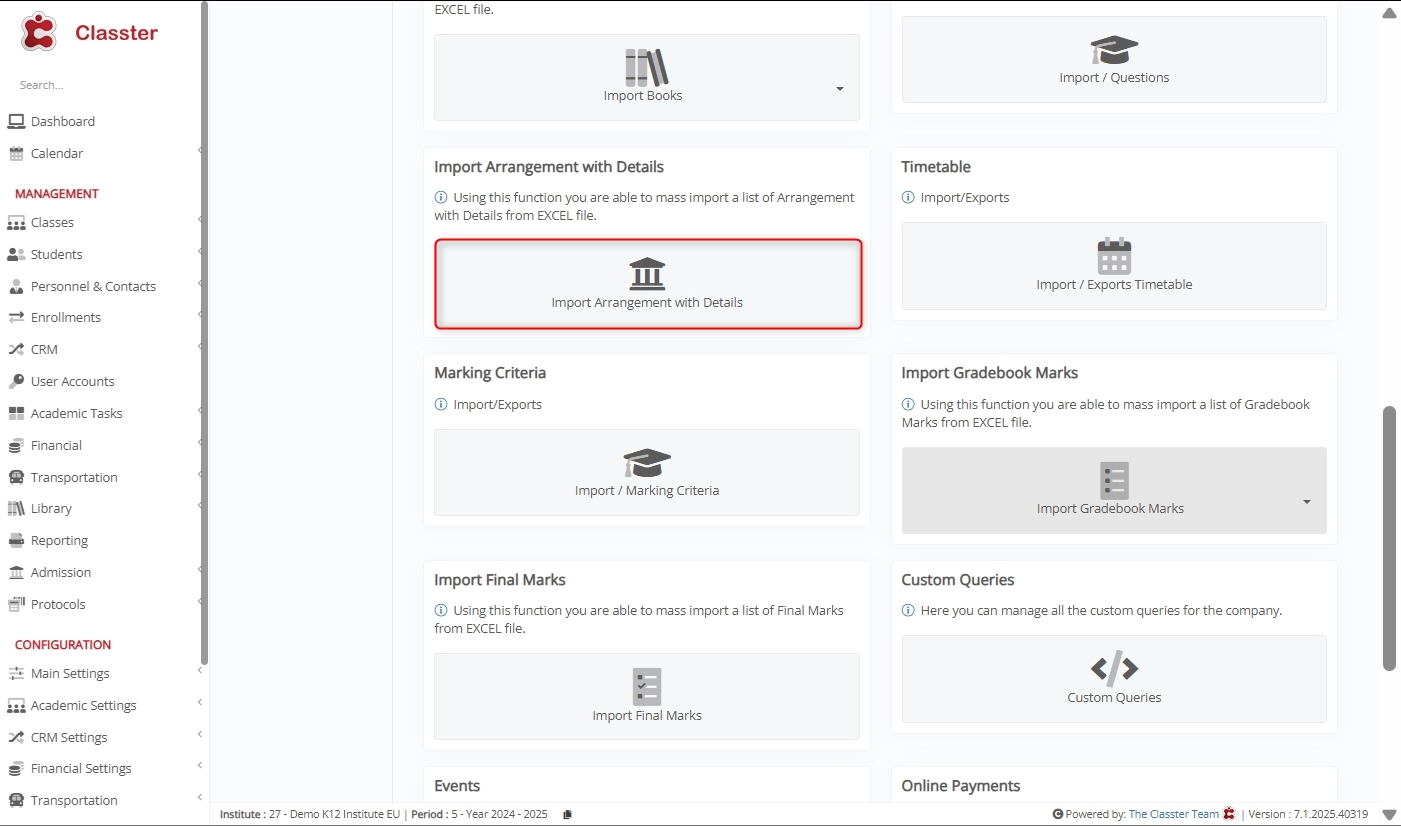Click the Import Arrangement with Details building icon

[647, 273]
